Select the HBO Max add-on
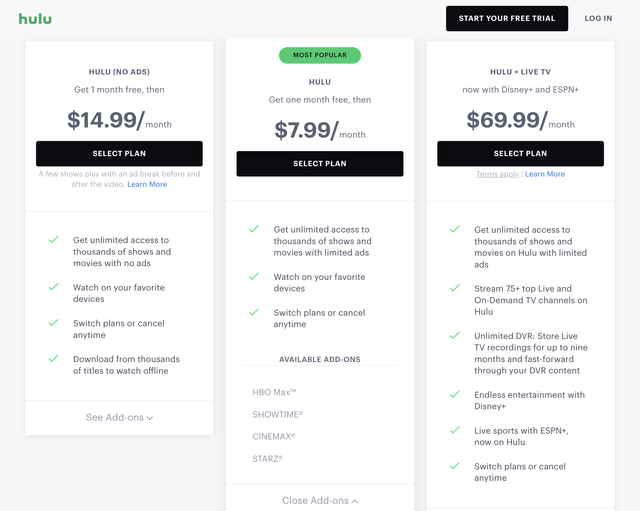 tap(274, 392)
